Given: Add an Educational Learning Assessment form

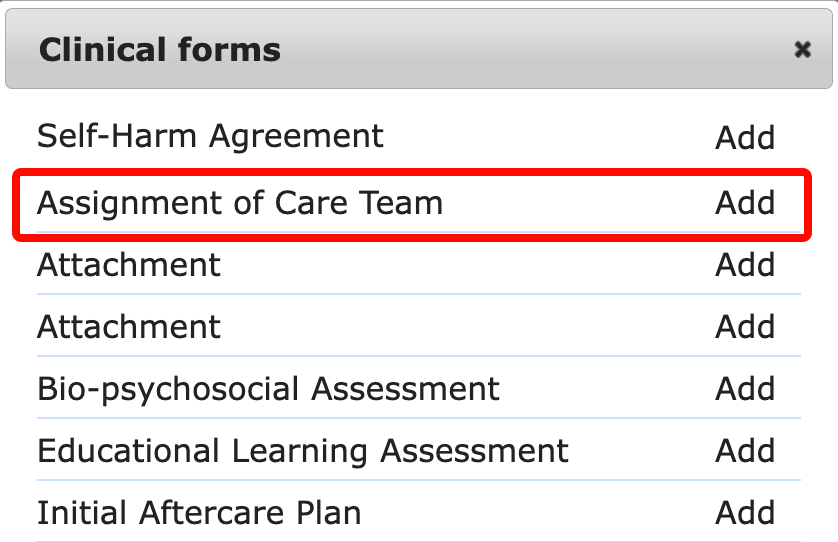Looking at the screenshot, I should [x=745, y=451].
